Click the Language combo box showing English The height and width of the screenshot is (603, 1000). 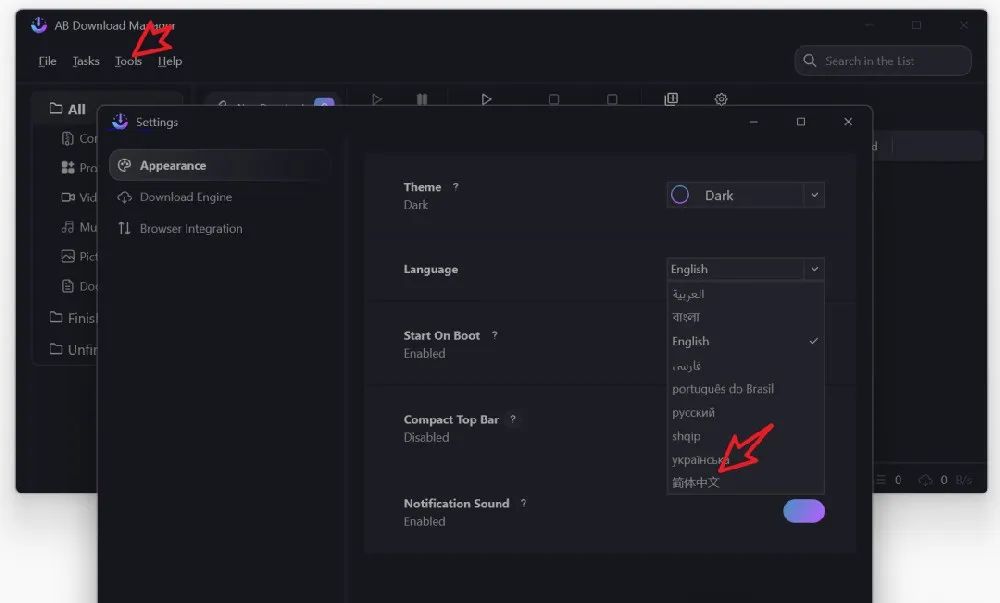(746, 269)
